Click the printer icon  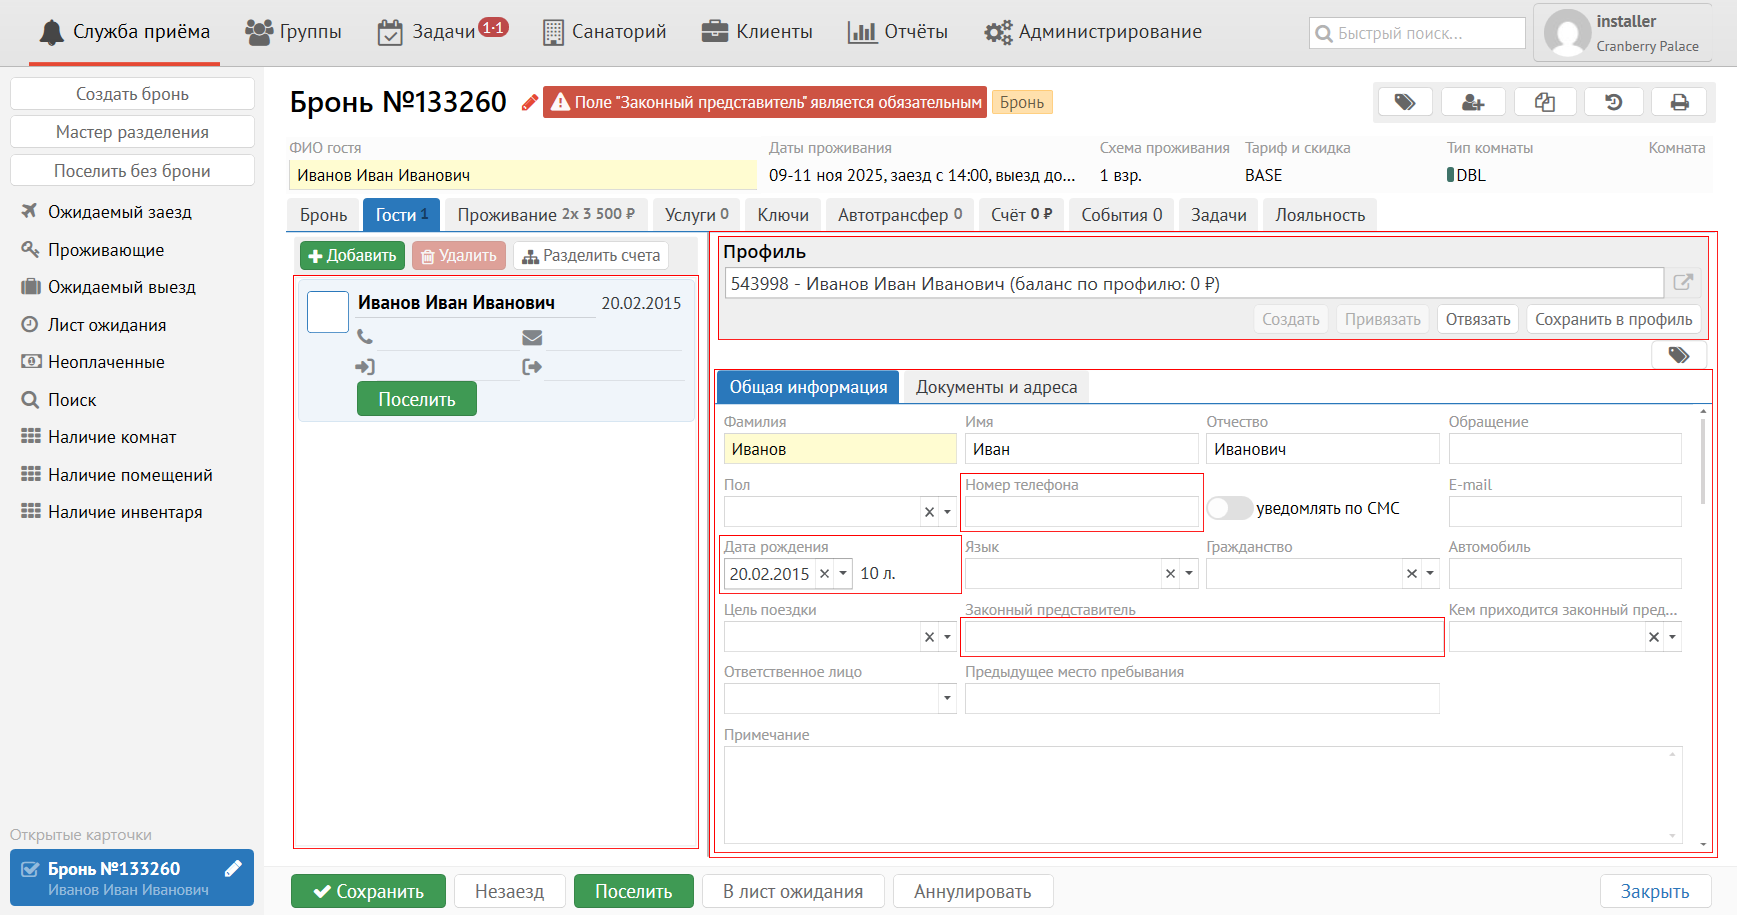tap(1680, 102)
